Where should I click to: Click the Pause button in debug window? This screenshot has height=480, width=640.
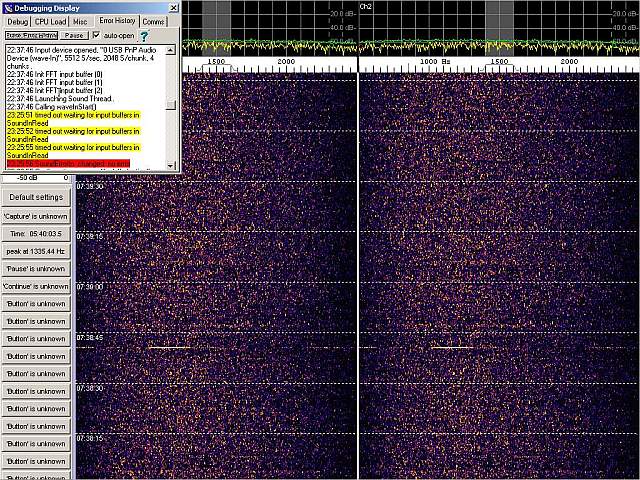pos(74,35)
